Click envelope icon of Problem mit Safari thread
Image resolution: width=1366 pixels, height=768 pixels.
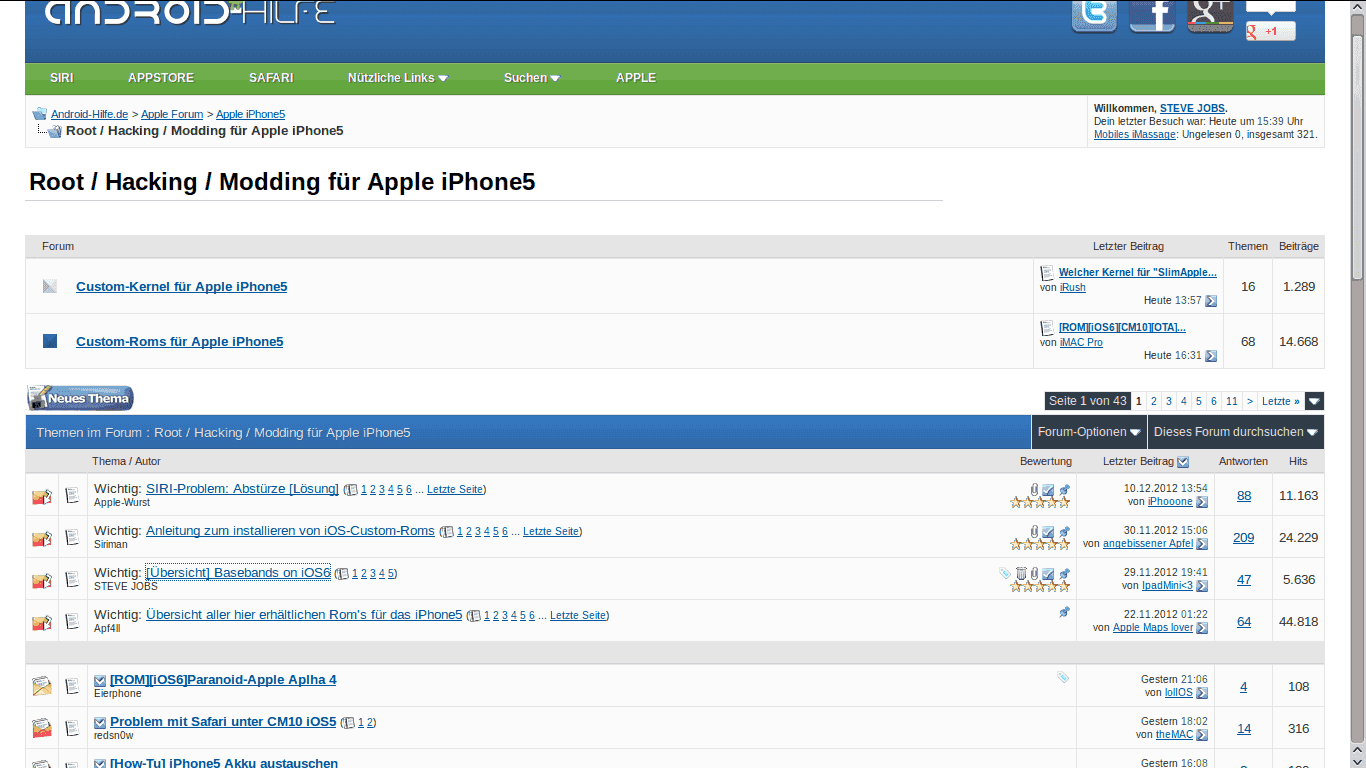click(x=41, y=728)
